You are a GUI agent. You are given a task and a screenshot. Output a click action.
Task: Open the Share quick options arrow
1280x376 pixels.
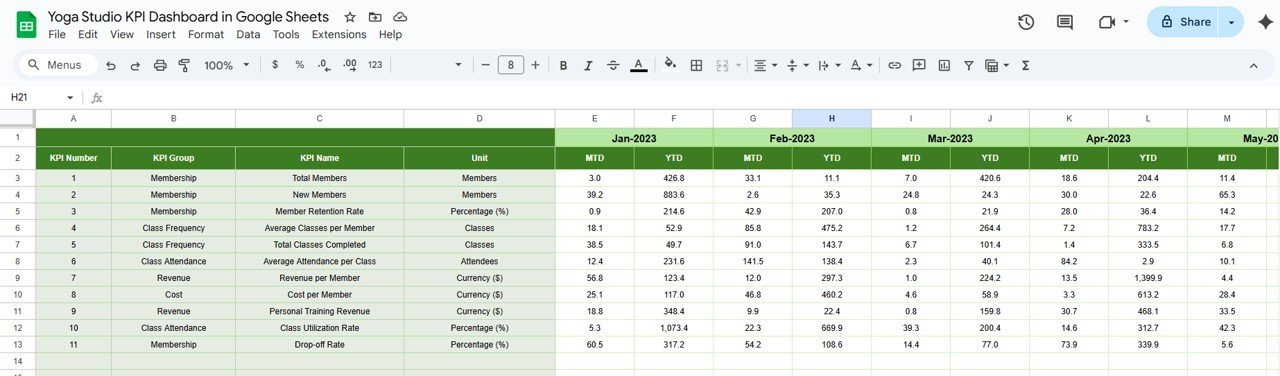pos(1232,22)
